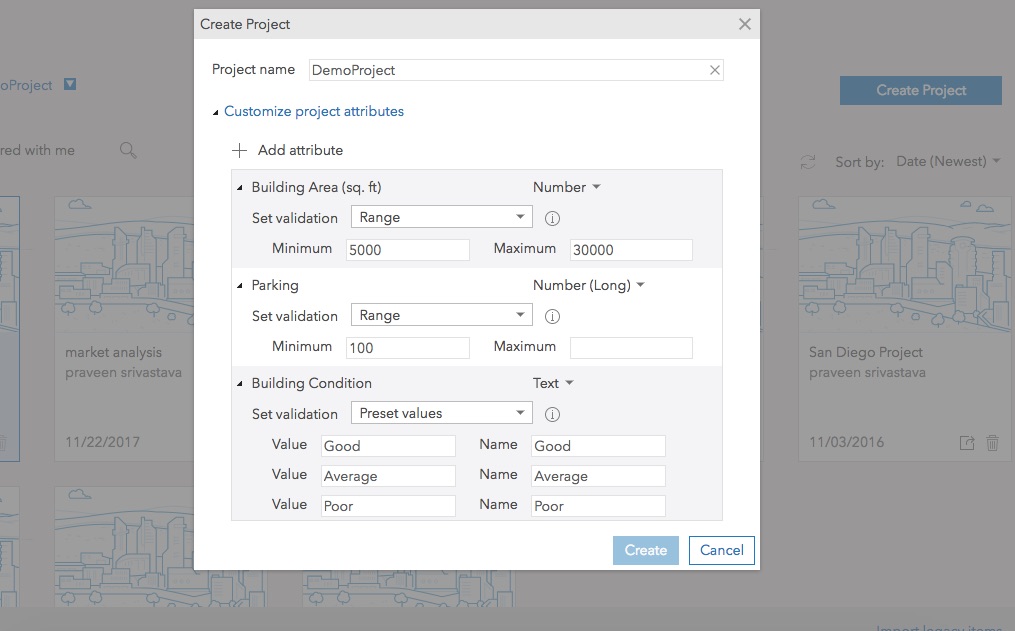Clear the Project name field with X icon
1015x631 pixels.
point(715,70)
